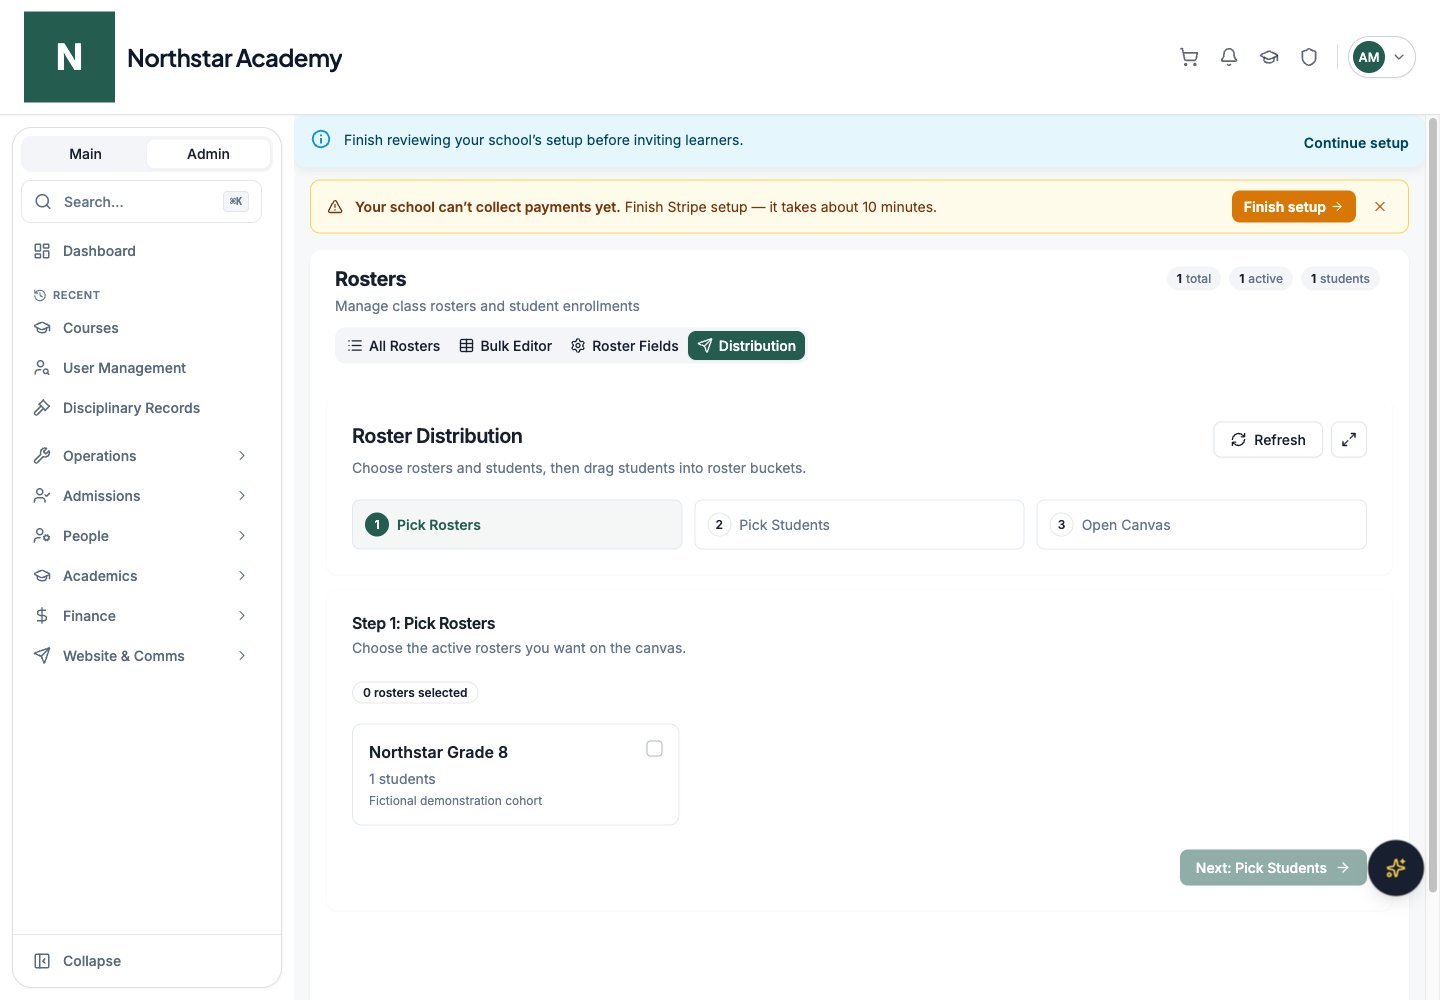Select step 1 Pick Rosters

pyautogui.click(x=517, y=525)
